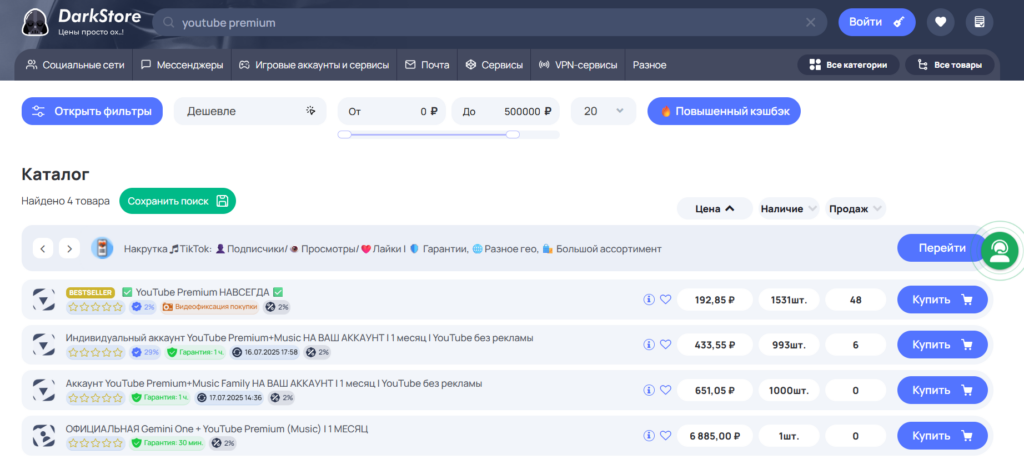Open Игровые аккаунты и сервисы category

[313, 65]
